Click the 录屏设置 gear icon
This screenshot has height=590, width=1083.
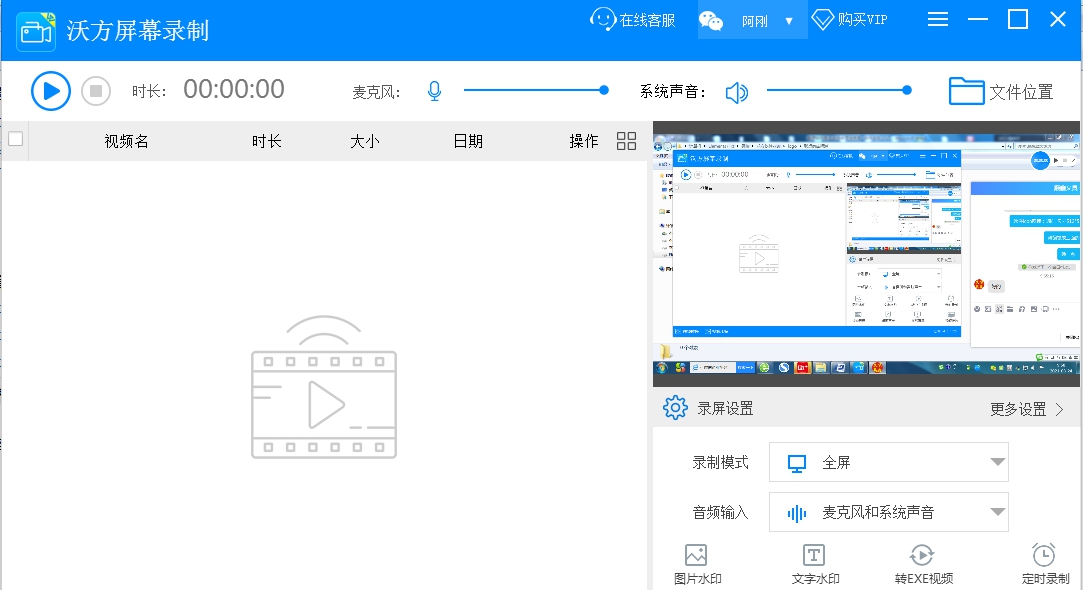676,407
